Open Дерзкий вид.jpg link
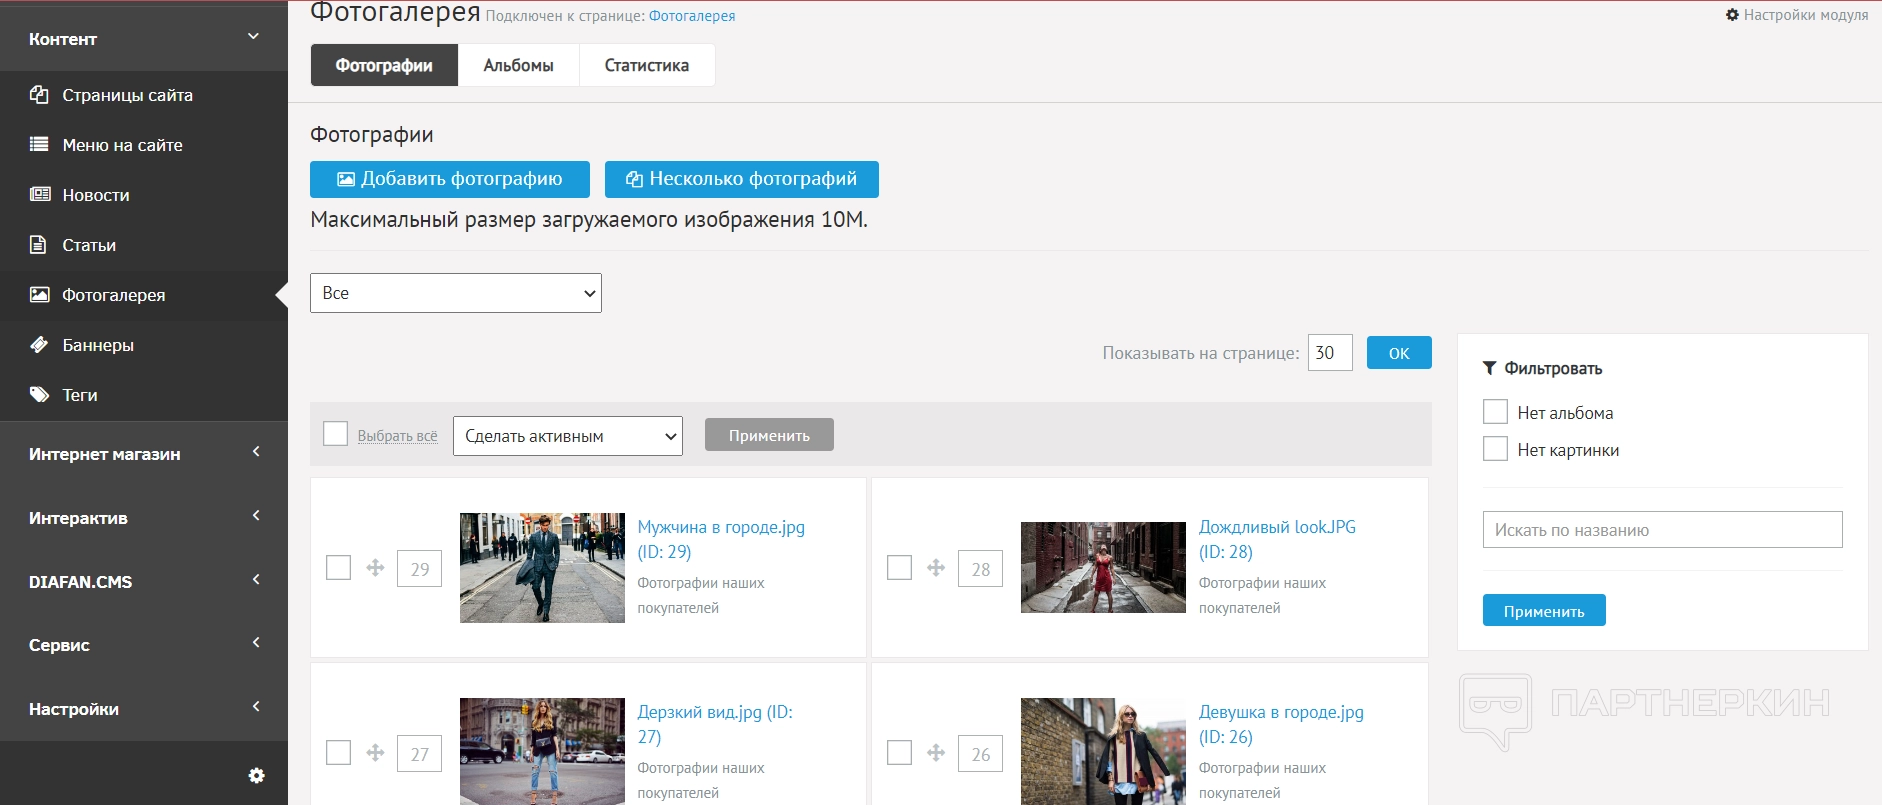Image resolution: width=1882 pixels, height=805 pixels. point(715,724)
